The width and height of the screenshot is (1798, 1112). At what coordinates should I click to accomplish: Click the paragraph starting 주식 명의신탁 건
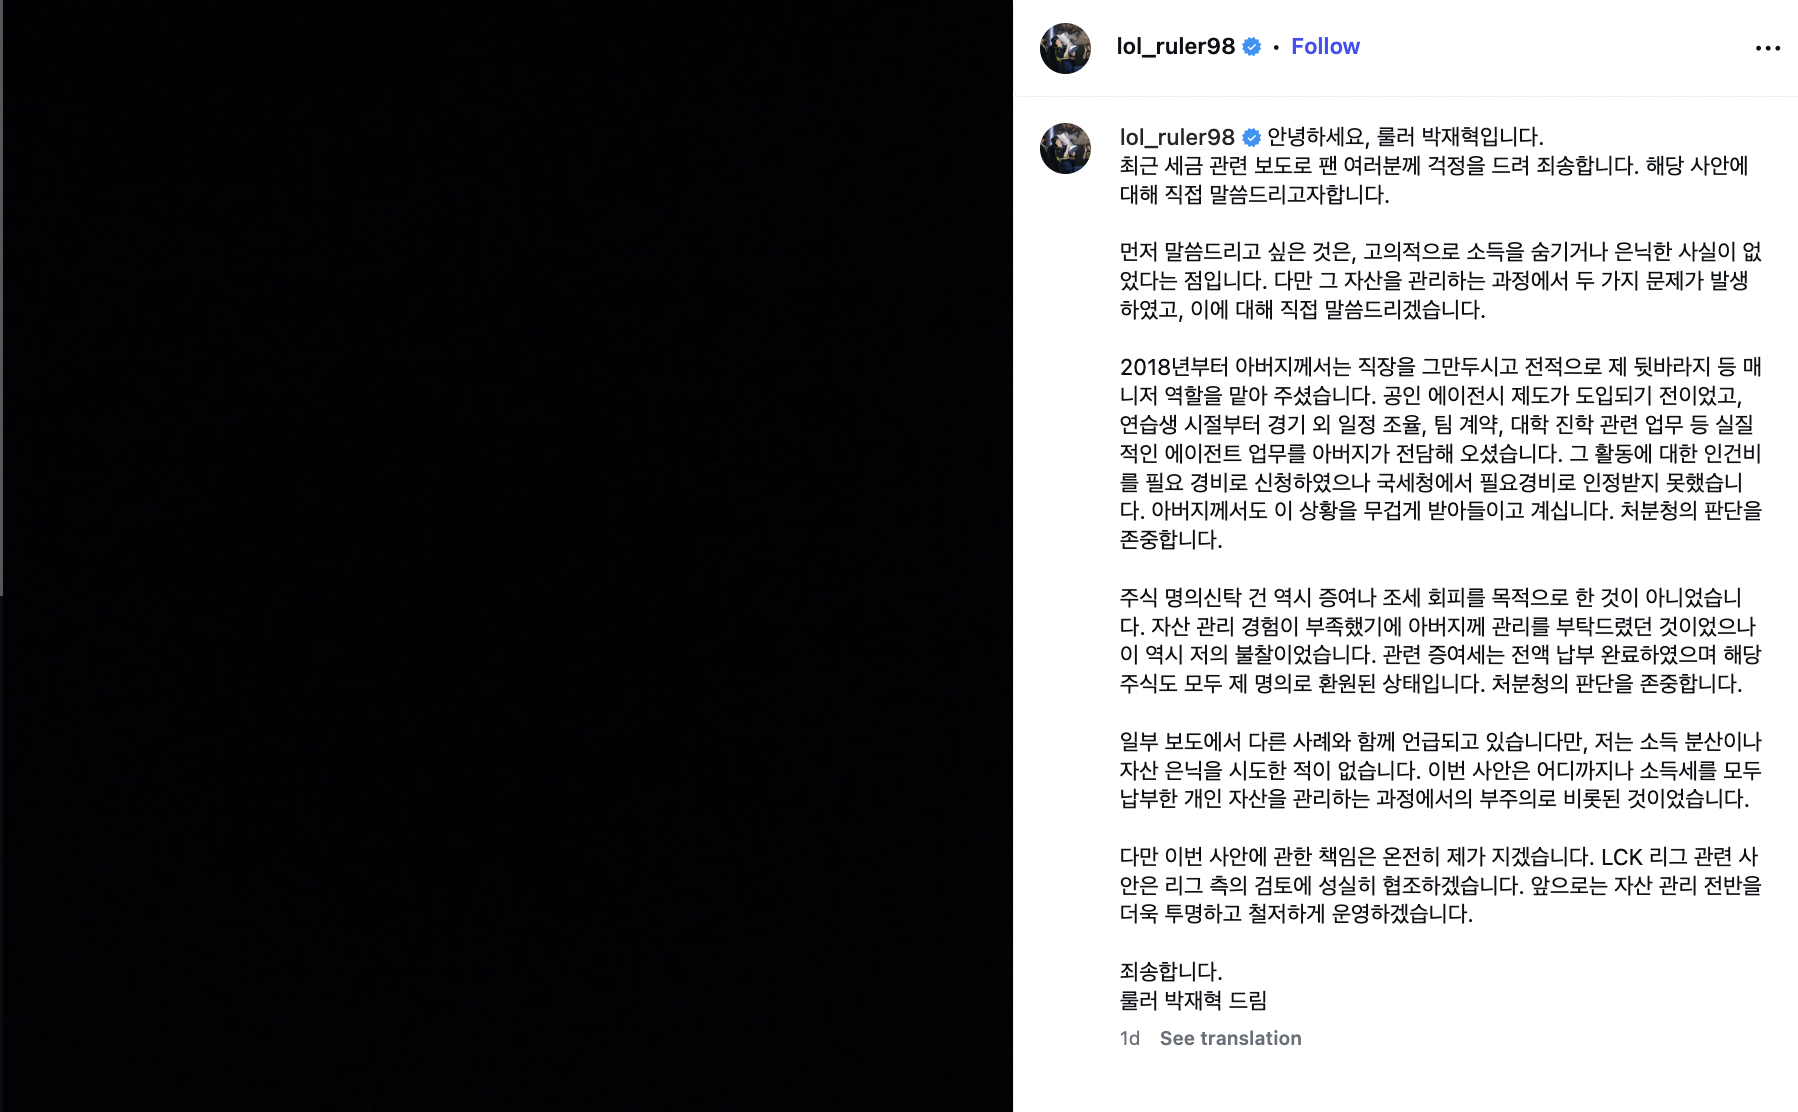1440,641
